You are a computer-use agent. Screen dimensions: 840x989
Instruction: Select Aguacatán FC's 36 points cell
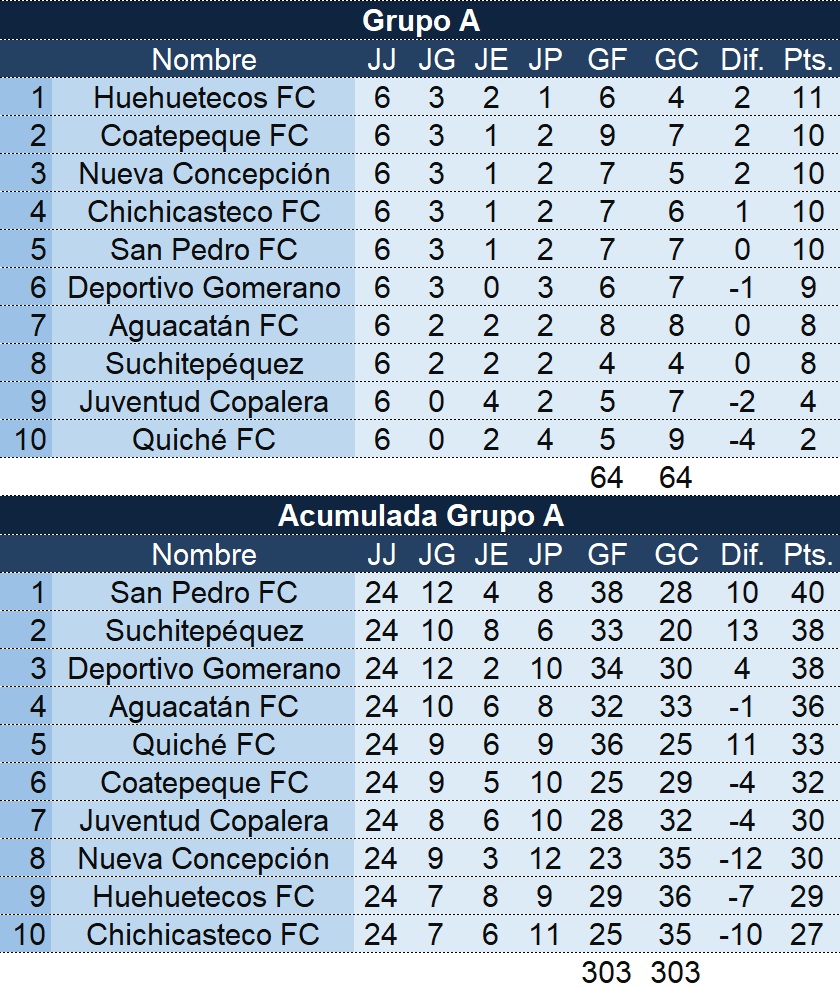tap(807, 707)
